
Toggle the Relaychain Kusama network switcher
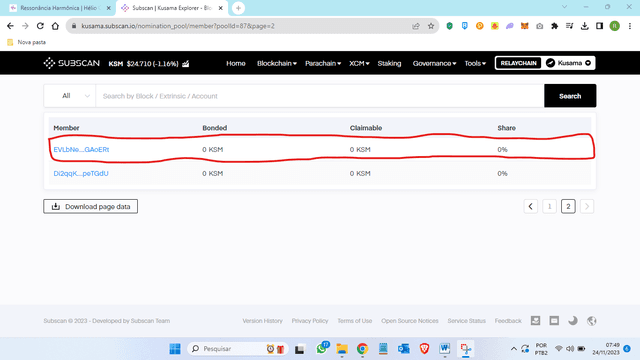(x=545, y=63)
